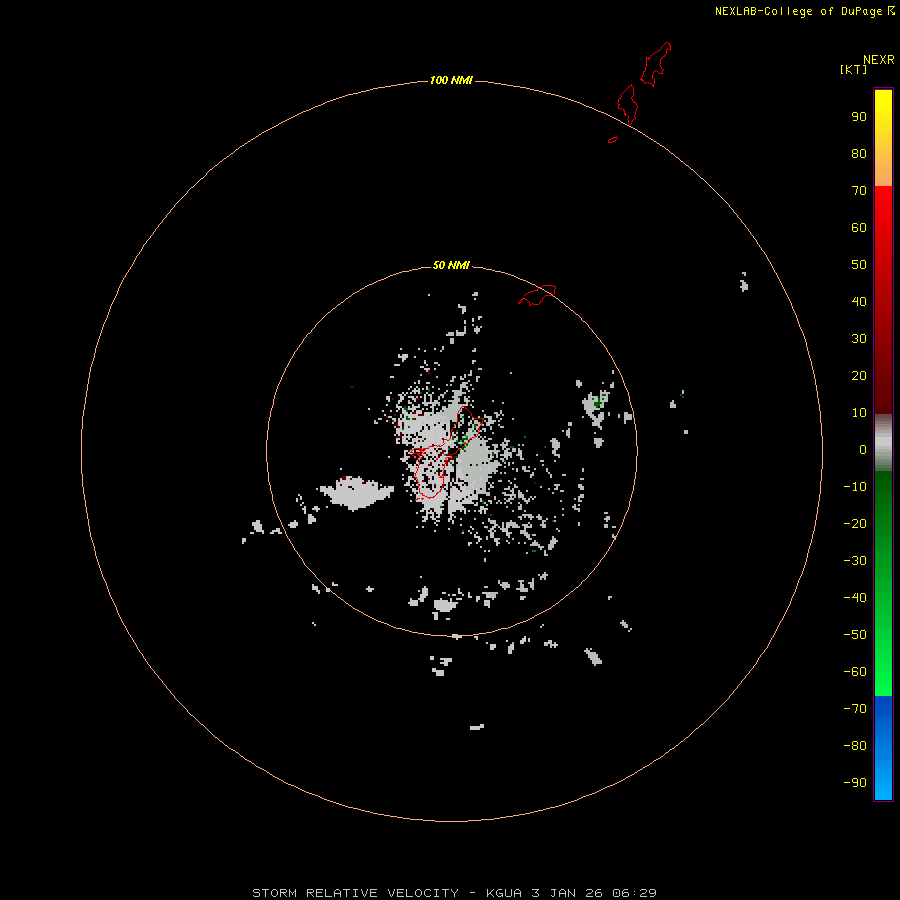This screenshot has width=900, height=900.
Task: Select the 50 NMI range ring label
Action: click(451, 265)
